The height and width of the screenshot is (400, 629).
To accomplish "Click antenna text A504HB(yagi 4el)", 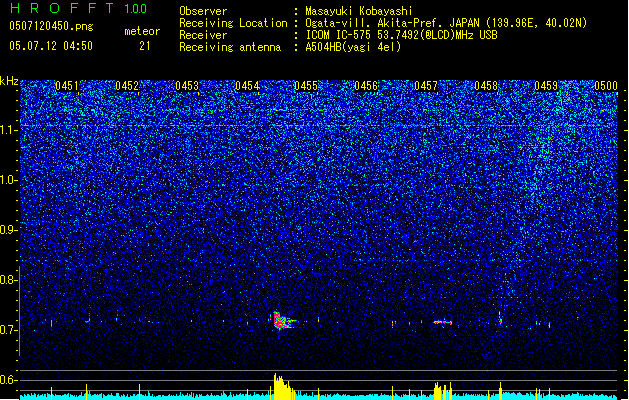I will 353,47.
